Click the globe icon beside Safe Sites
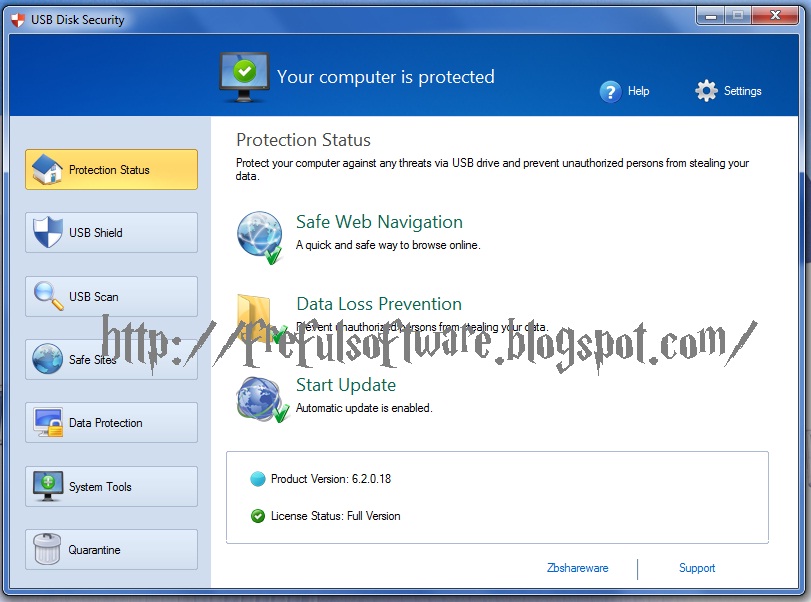Image resolution: width=811 pixels, height=602 pixels. pyautogui.click(x=48, y=358)
